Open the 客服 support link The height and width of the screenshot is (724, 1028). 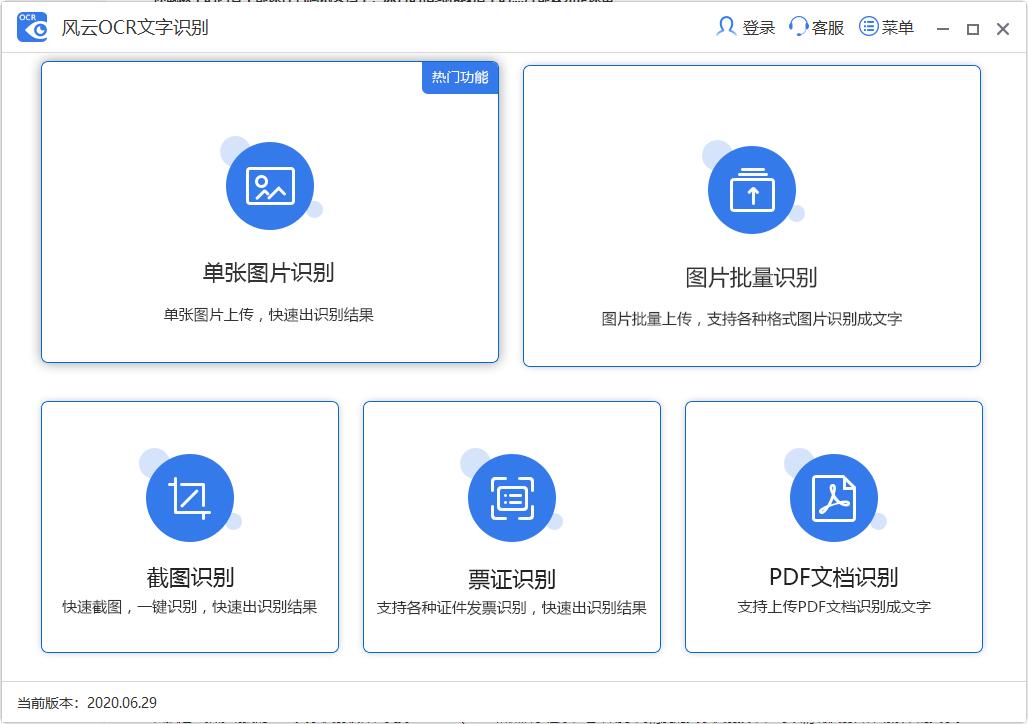point(826,27)
